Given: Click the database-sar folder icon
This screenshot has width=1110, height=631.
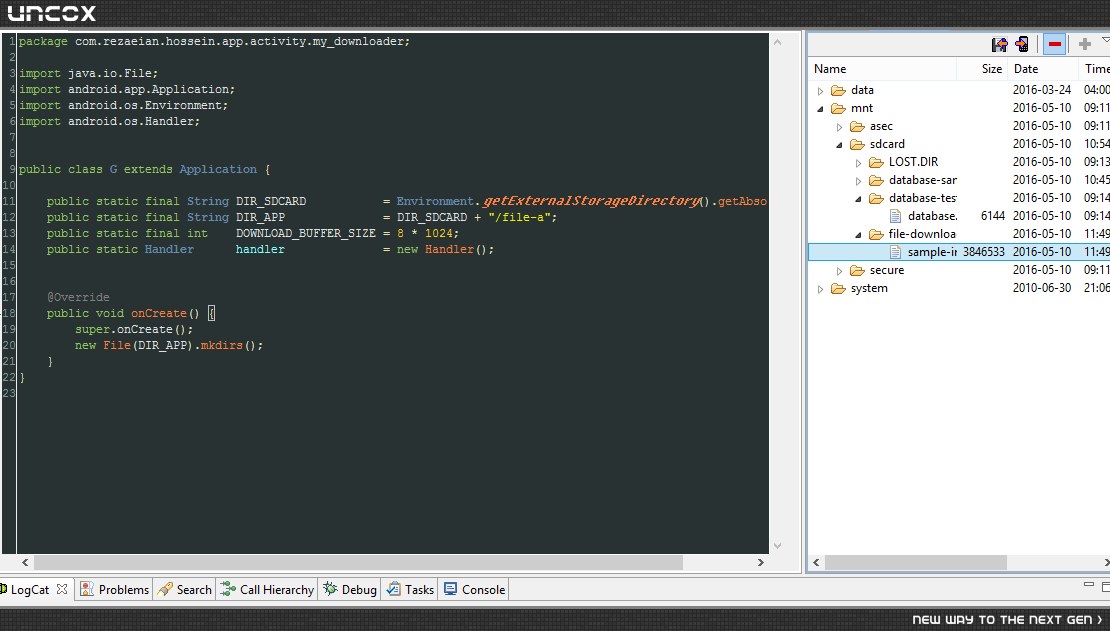Looking at the screenshot, I should (876, 181).
